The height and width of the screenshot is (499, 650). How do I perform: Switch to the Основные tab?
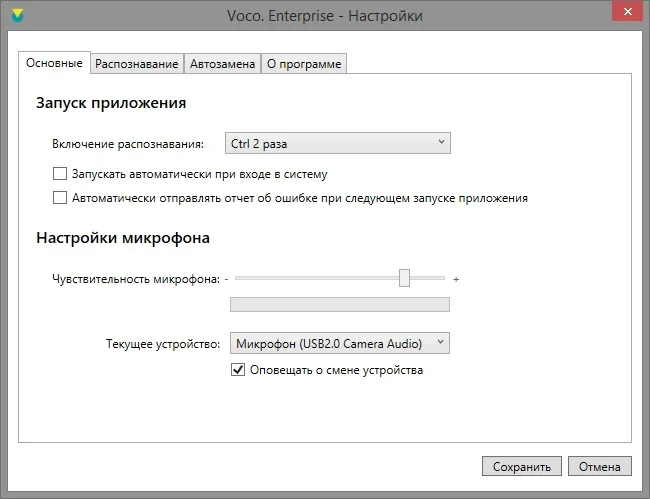(x=54, y=63)
